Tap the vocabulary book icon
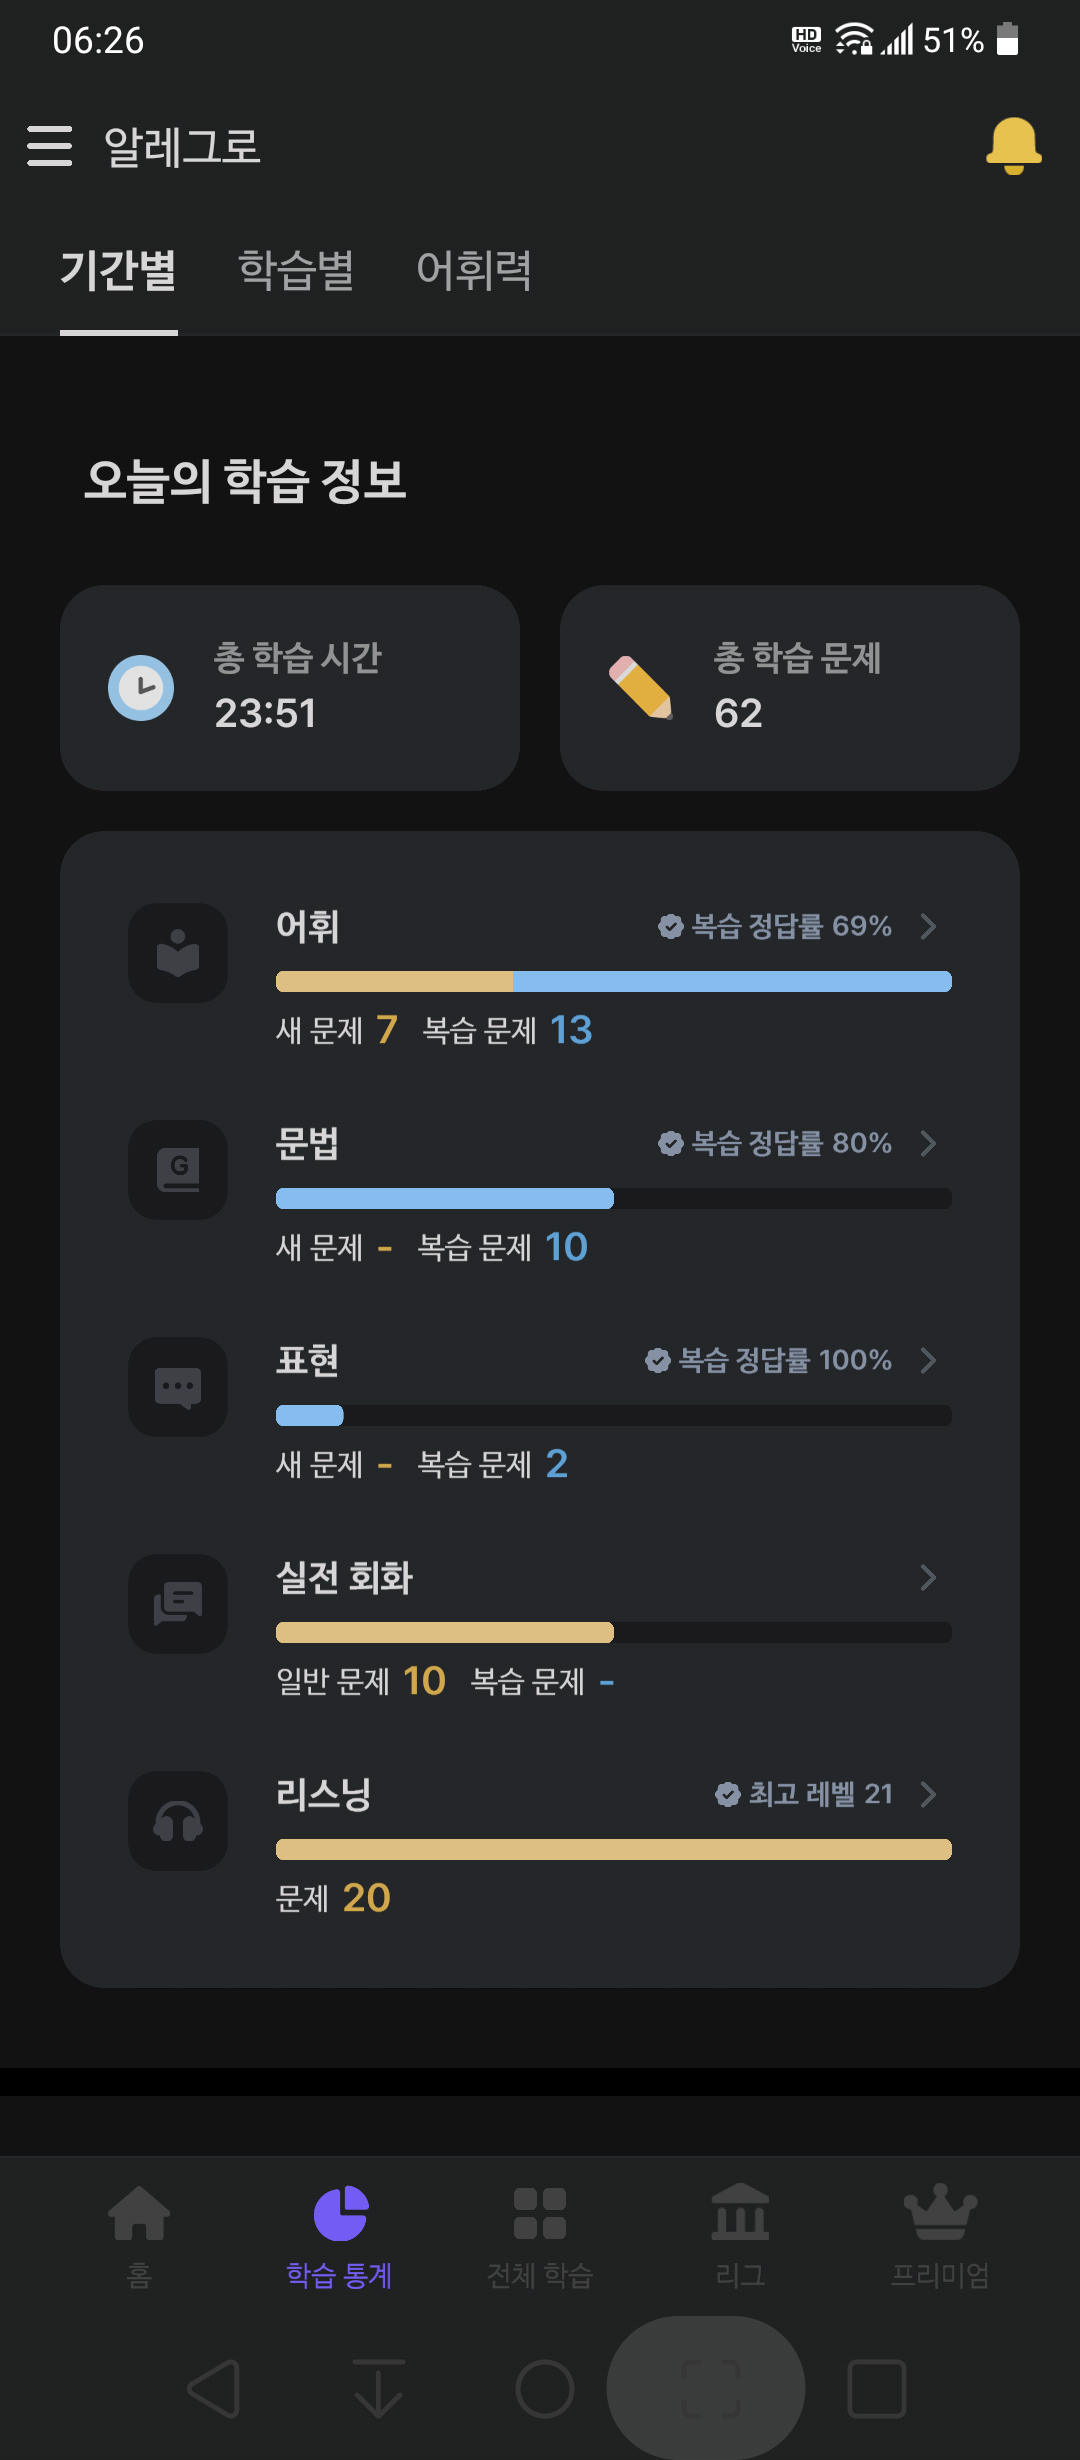Screen dimensions: 1080x2460 (178, 953)
